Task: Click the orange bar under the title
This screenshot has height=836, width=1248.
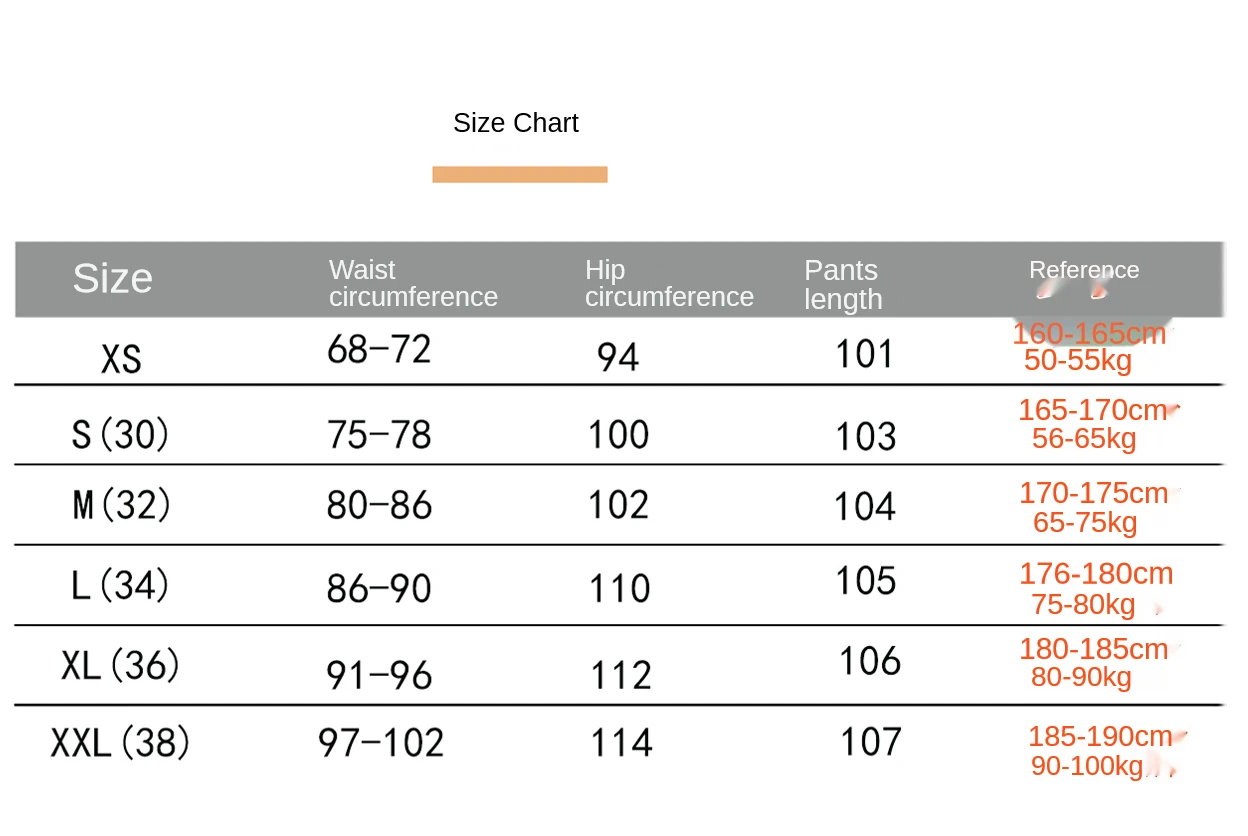Action: [x=519, y=175]
